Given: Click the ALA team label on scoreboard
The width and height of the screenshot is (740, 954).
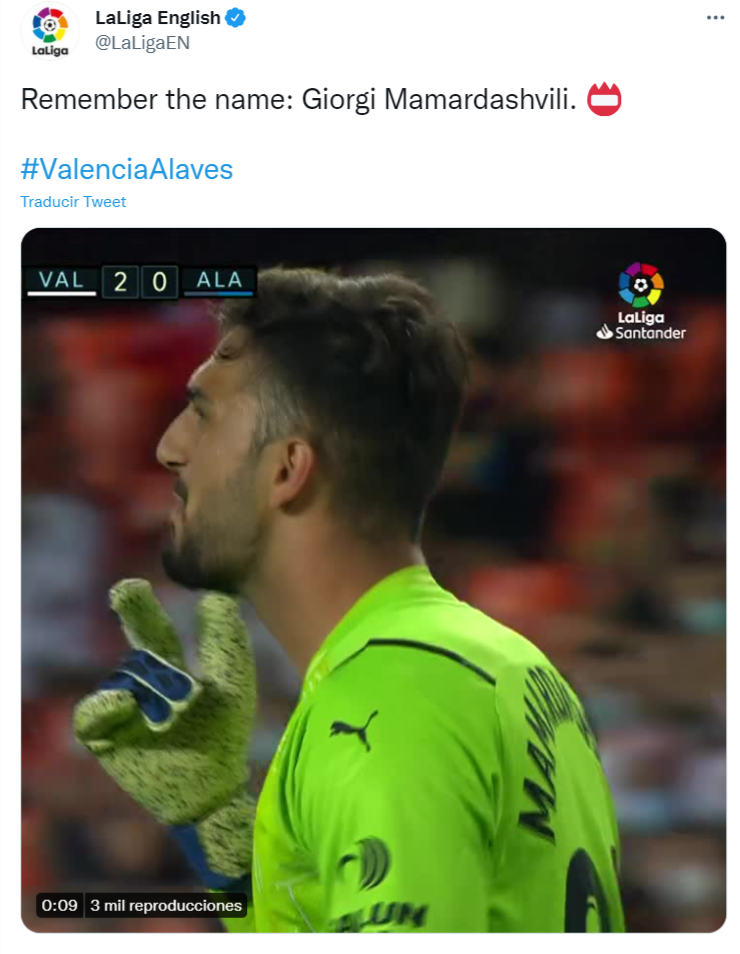Looking at the screenshot, I should (219, 280).
